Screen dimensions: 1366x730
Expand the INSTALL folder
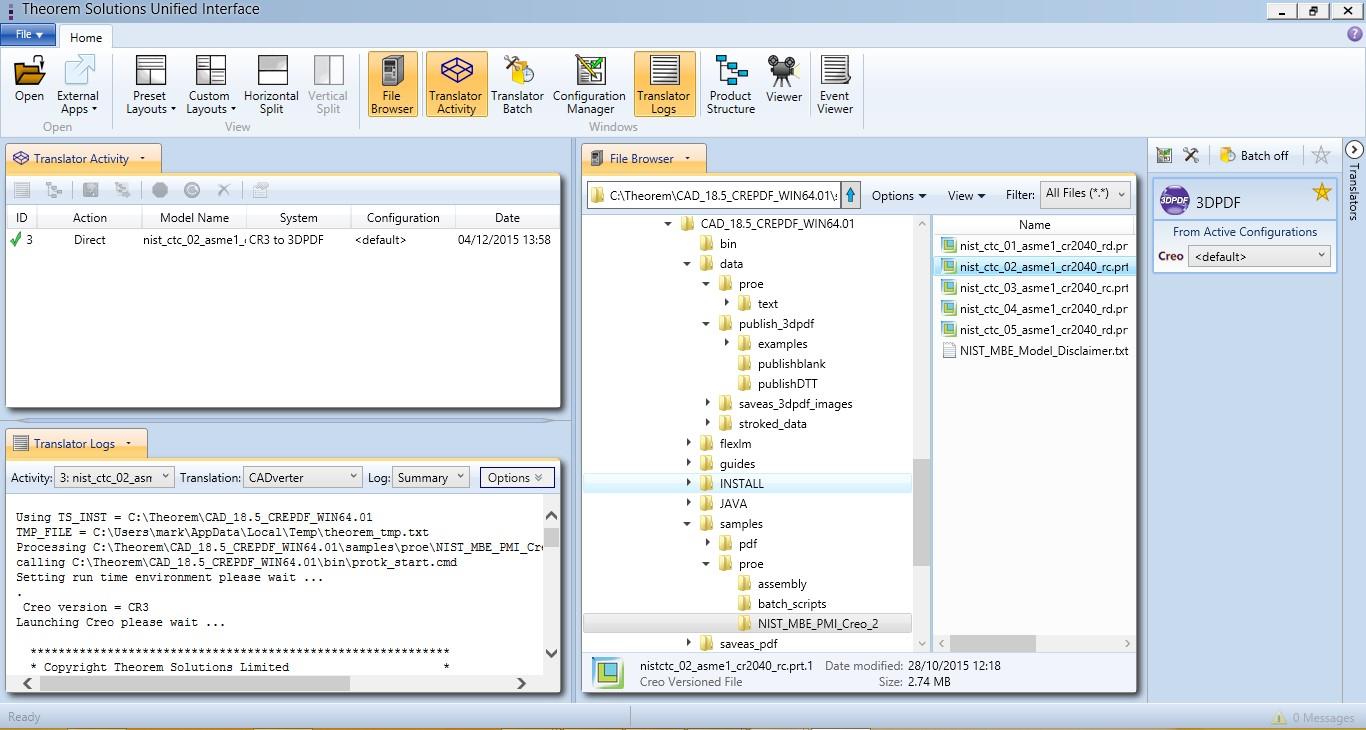tap(688, 483)
